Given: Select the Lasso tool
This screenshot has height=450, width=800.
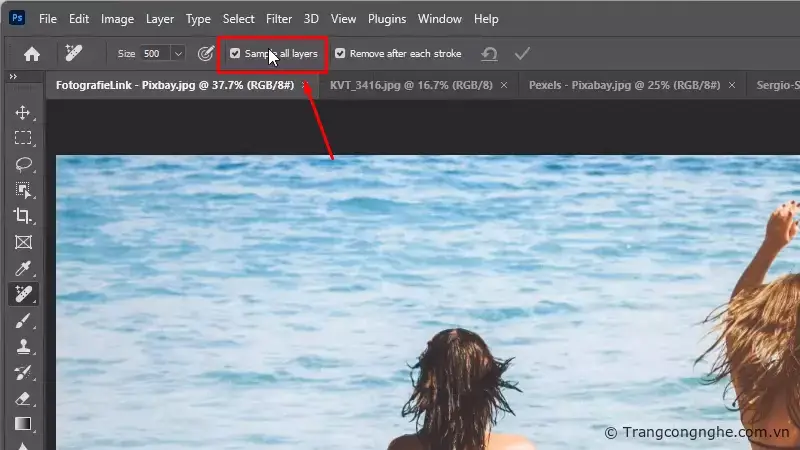Looking at the screenshot, I should coord(22,164).
